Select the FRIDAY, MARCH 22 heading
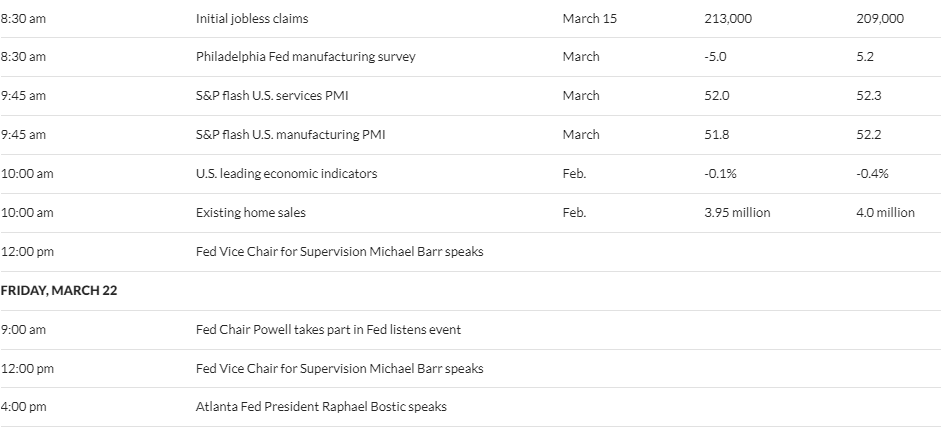 (59, 290)
